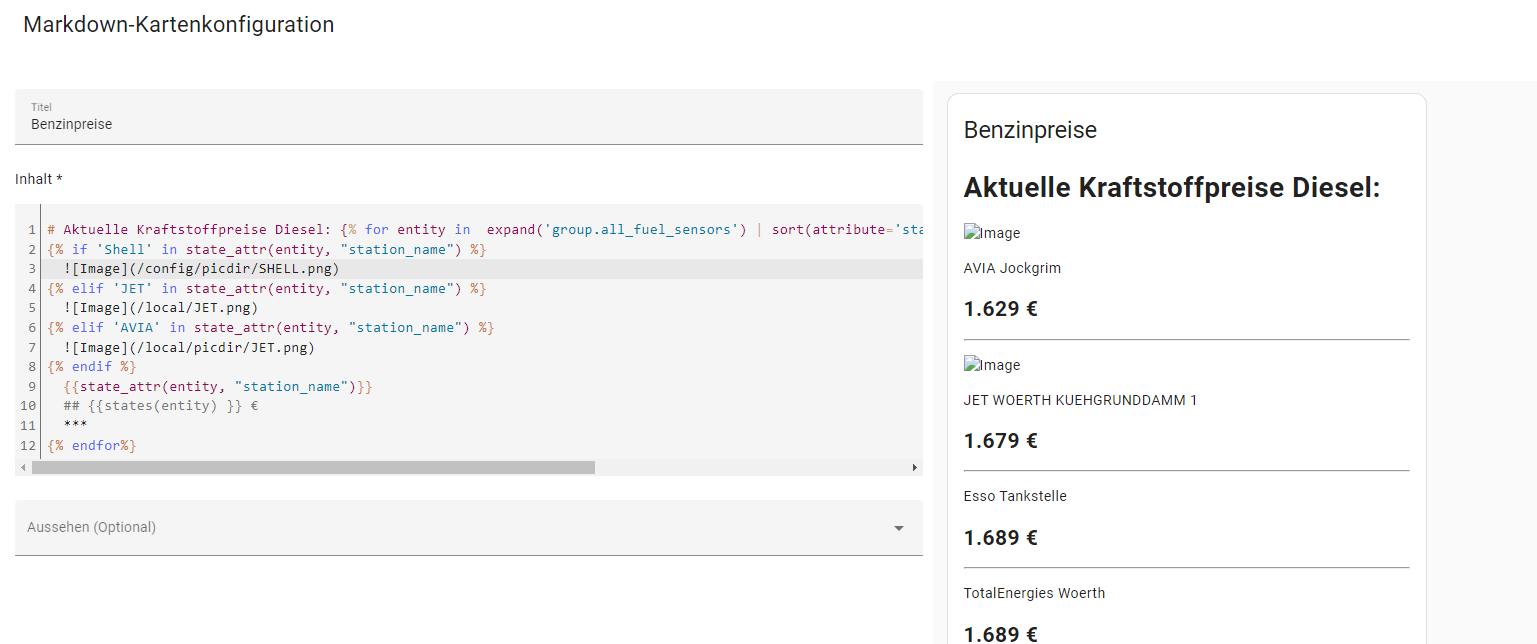Click the horizontal scrollbar thumb in the code editor
1537x644 pixels.
pyautogui.click(x=313, y=467)
